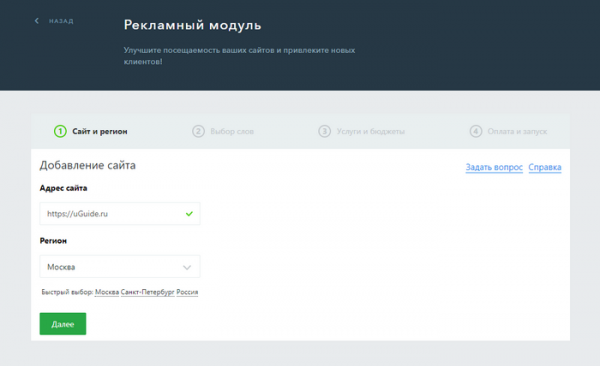Click the Добавление сайта heading
Image resolution: width=600 pixels, height=366 pixels.
tap(88, 165)
